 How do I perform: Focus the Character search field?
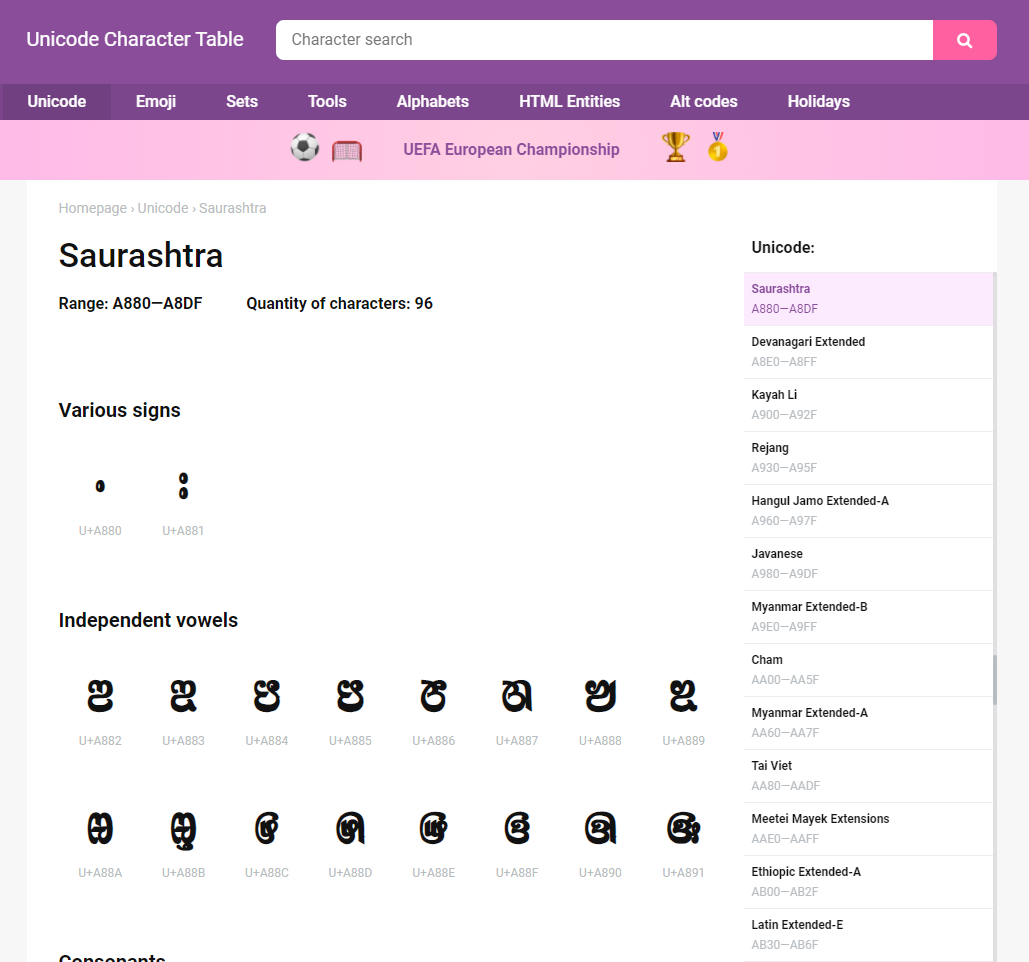tap(604, 40)
